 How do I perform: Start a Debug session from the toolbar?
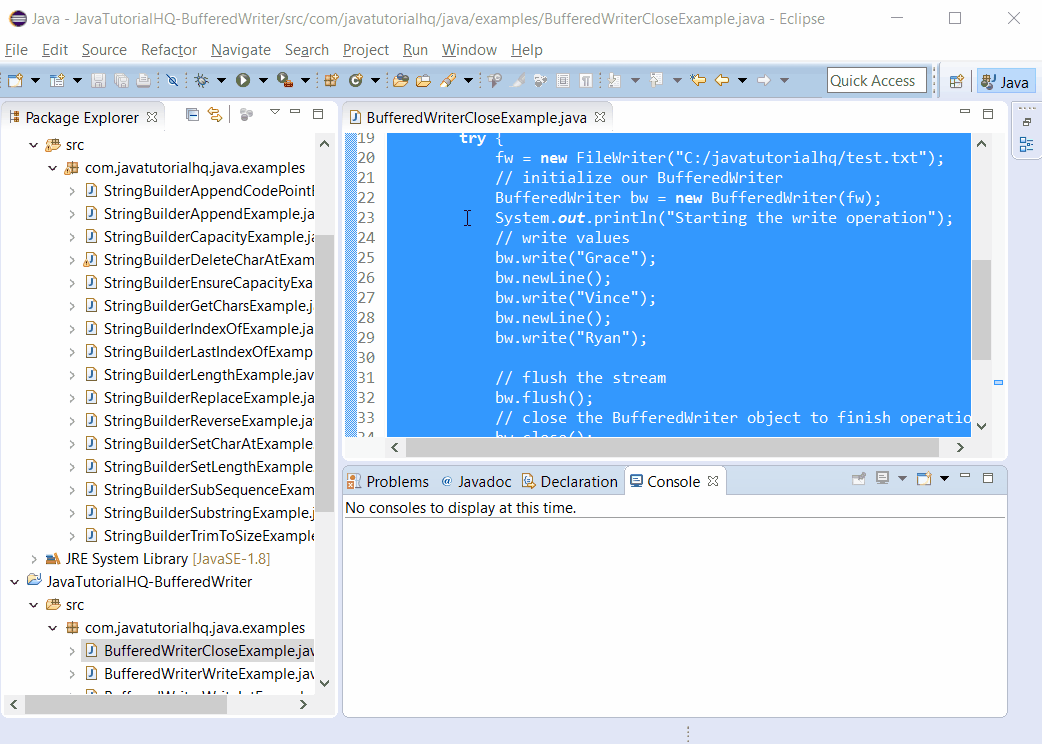(201, 80)
